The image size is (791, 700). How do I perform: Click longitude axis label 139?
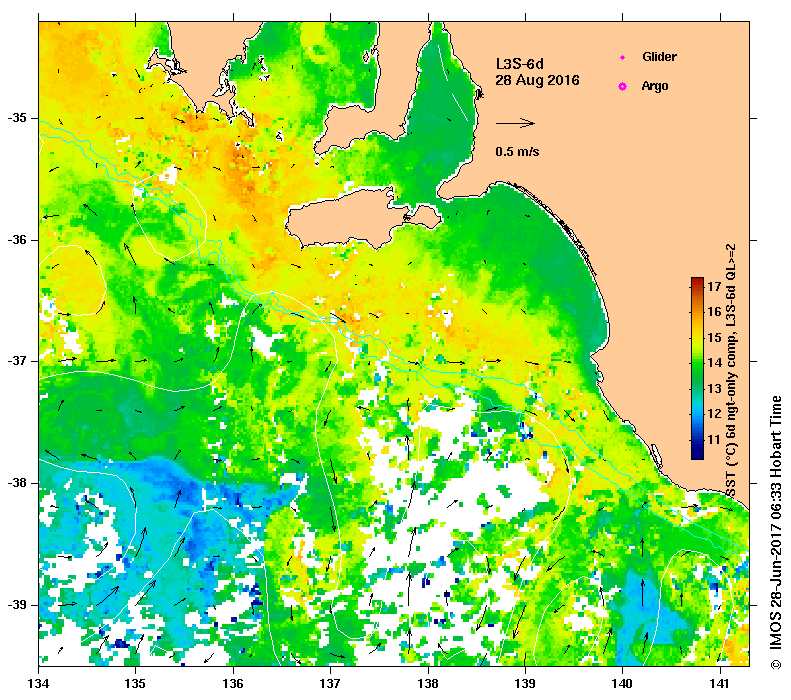(x=526, y=683)
